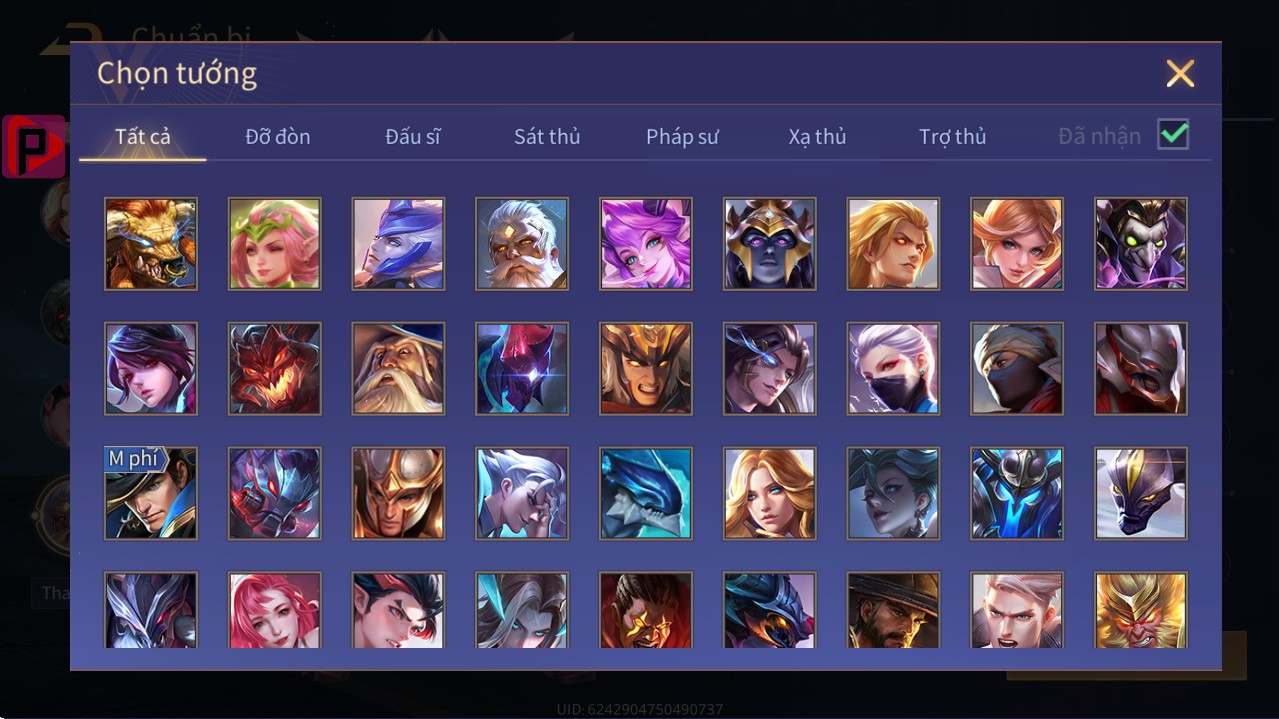Pick the free-trial hero labeled M phí
Image resolution: width=1279 pixels, height=719 pixels.
coord(151,493)
